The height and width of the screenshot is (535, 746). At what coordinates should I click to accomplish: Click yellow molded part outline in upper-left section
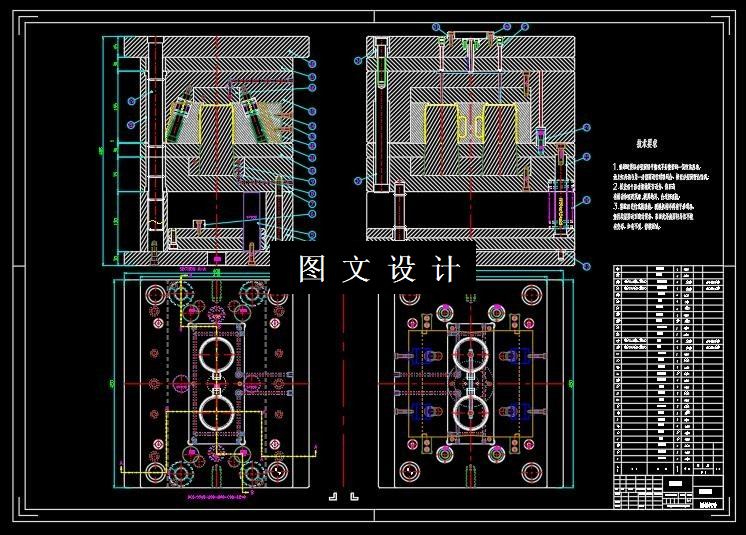(216, 123)
